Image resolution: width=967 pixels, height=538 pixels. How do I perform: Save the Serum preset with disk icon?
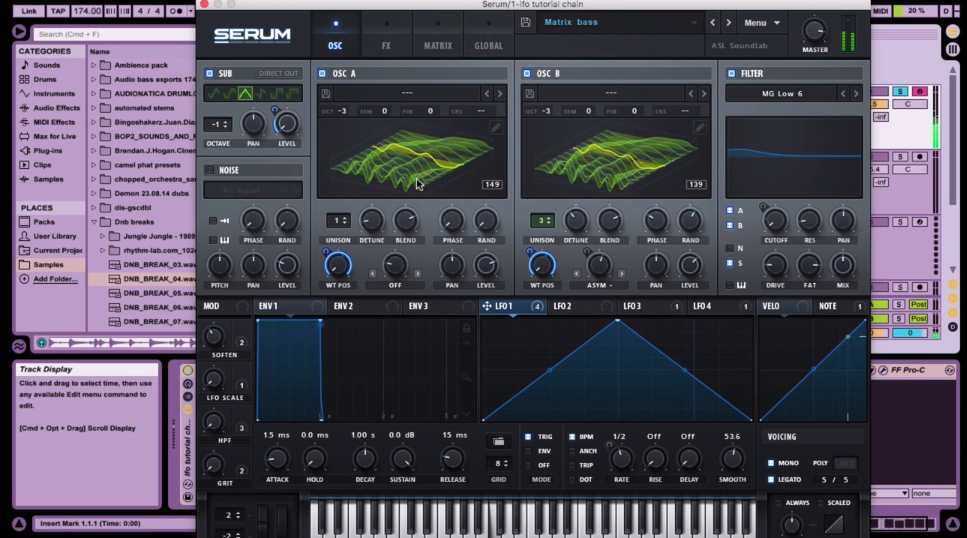pyautogui.click(x=525, y=22)
